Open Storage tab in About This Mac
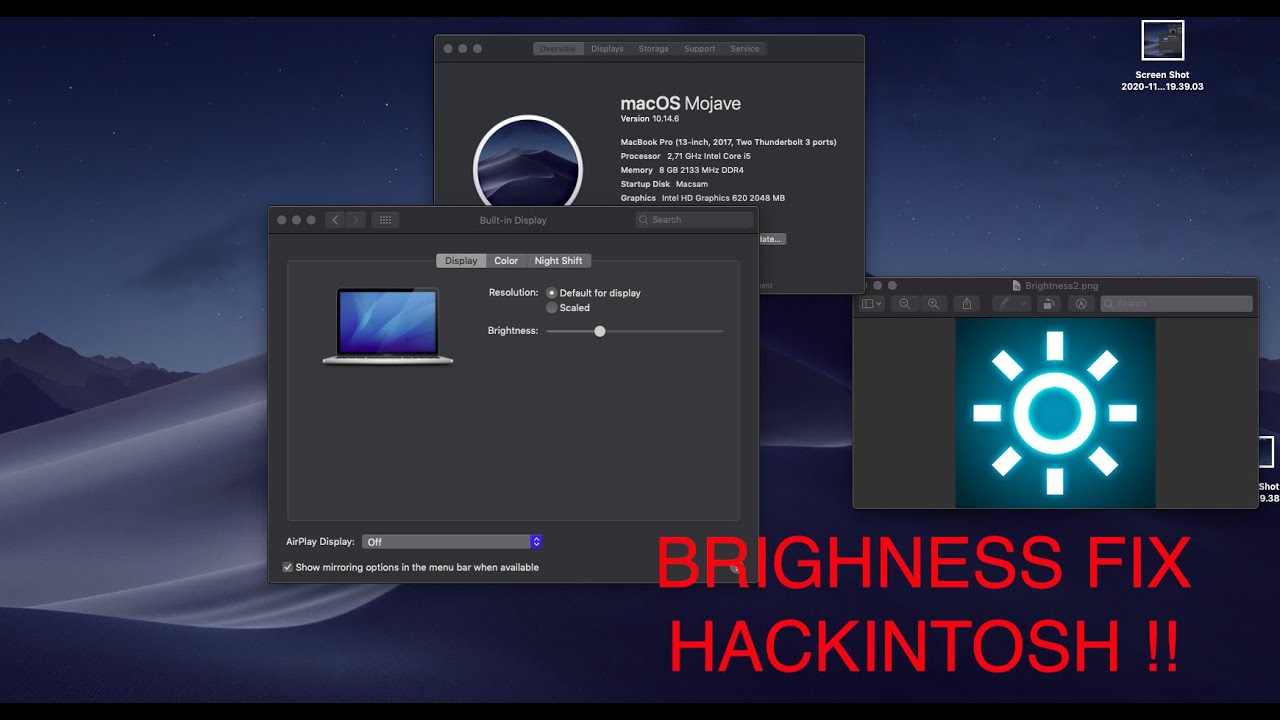This screenshot has height=720, width=1280. [x=654, y=49]
